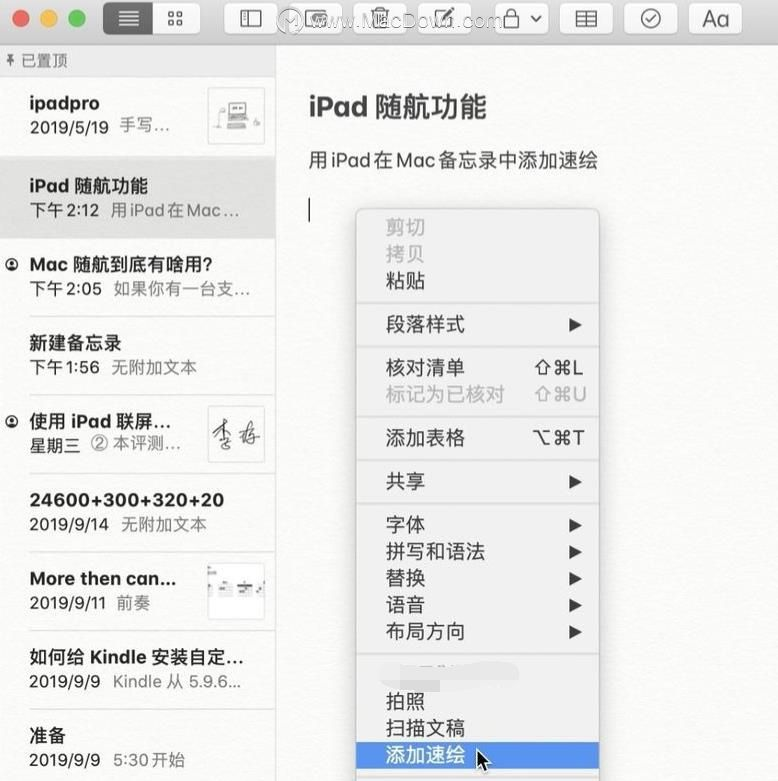Open the 新建备忘录 note
The height and width of the screenshot is (781, 778).
(x=137, y=355)
